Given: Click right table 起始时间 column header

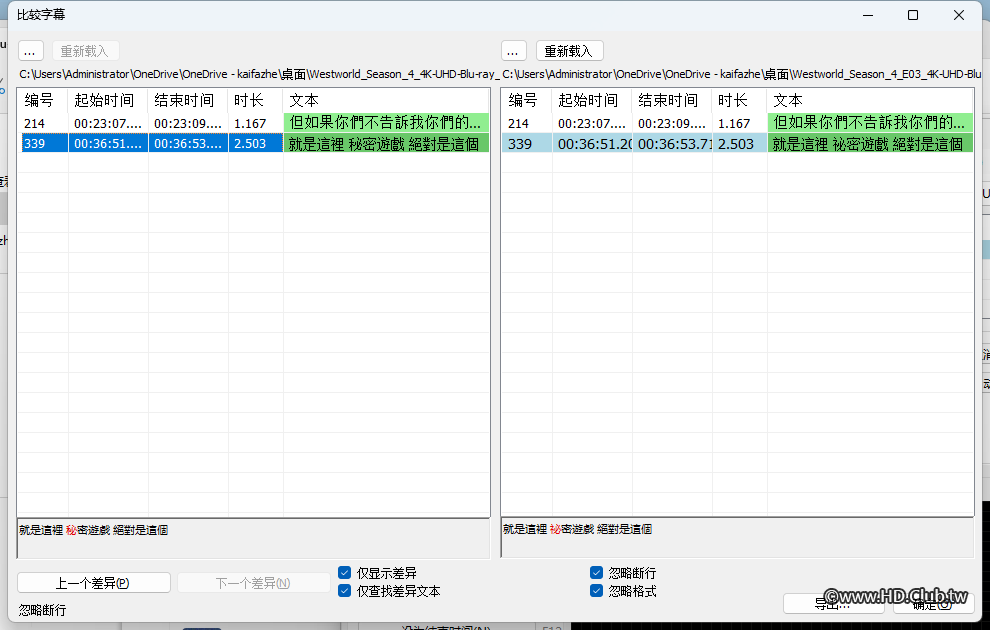Looking at the screenshot, I should click(592, 100).
